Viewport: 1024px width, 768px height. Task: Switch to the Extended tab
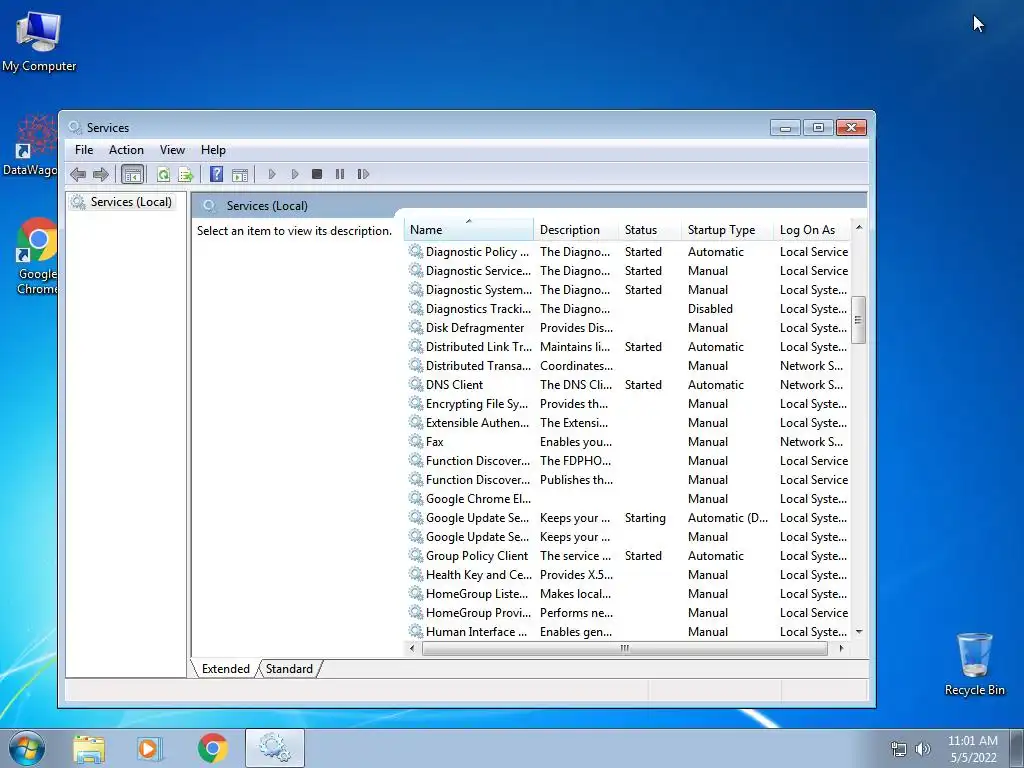click(x=225, y=669)
